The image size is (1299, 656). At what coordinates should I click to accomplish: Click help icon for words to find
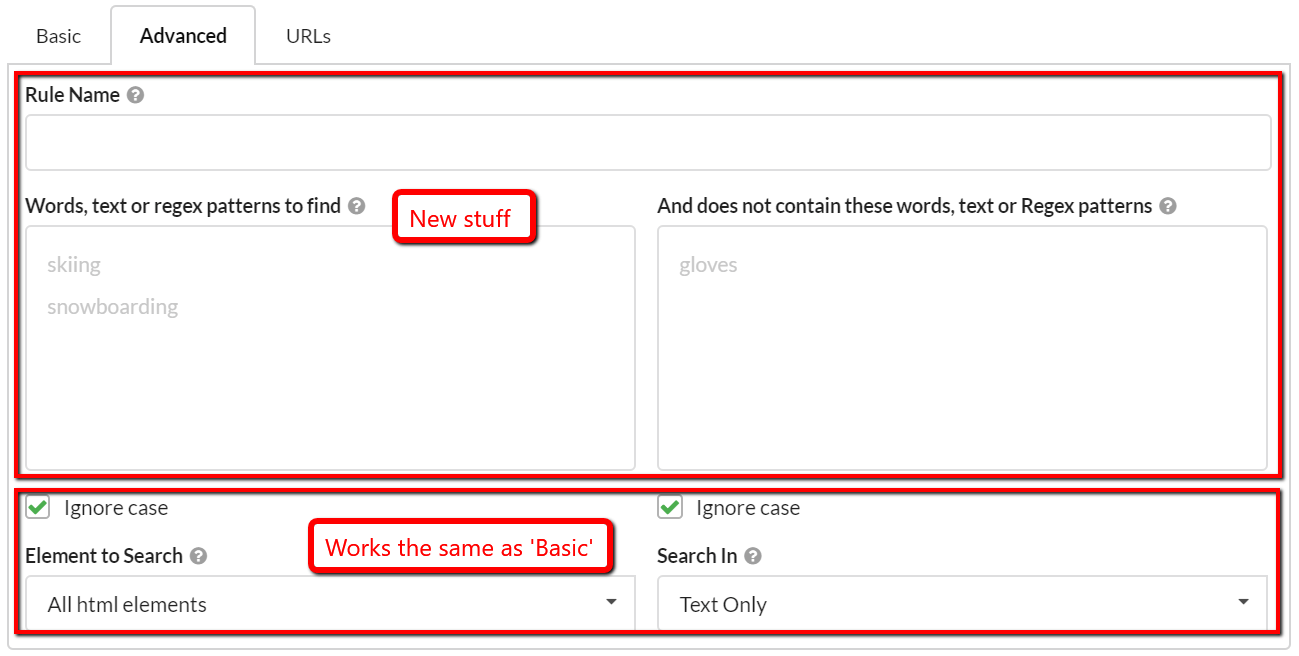pos(357,206)
